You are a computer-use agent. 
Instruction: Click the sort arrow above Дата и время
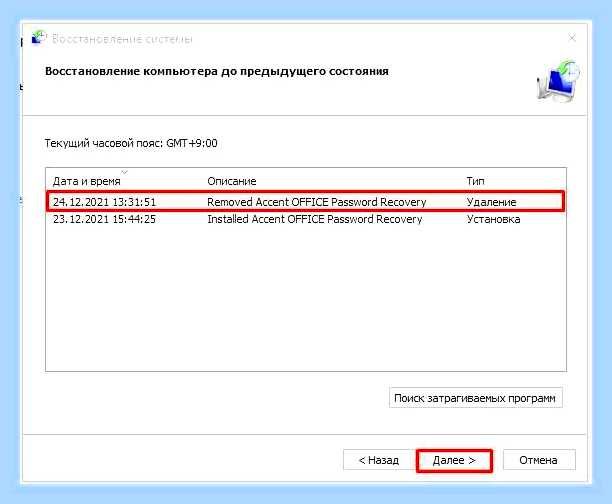pyautogui.click(x=125, y=172)
